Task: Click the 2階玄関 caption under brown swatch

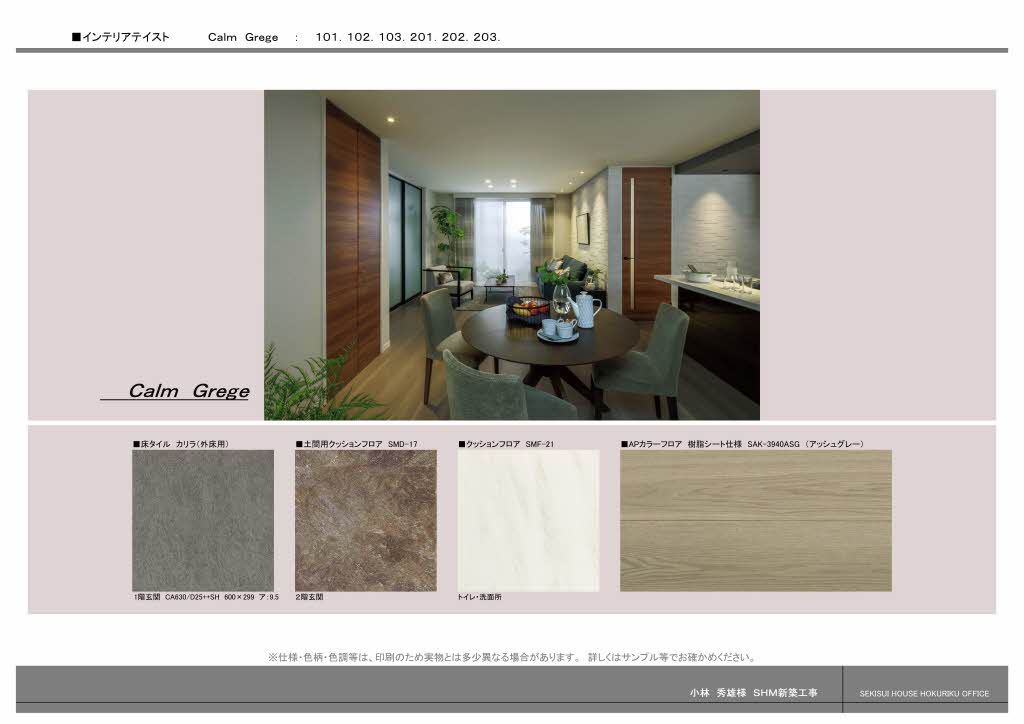Action: pyautogui.click(x=309, y=596)
